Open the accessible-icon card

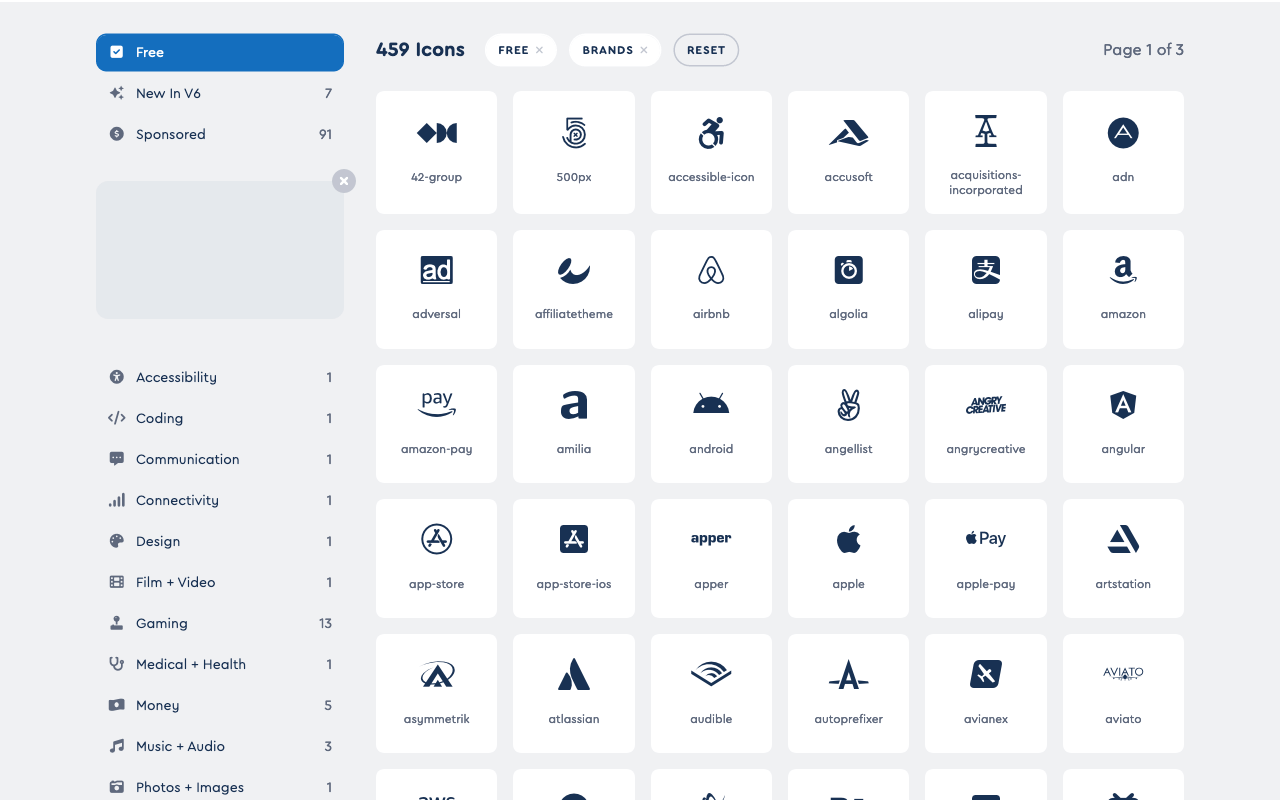tap(711, 152)
